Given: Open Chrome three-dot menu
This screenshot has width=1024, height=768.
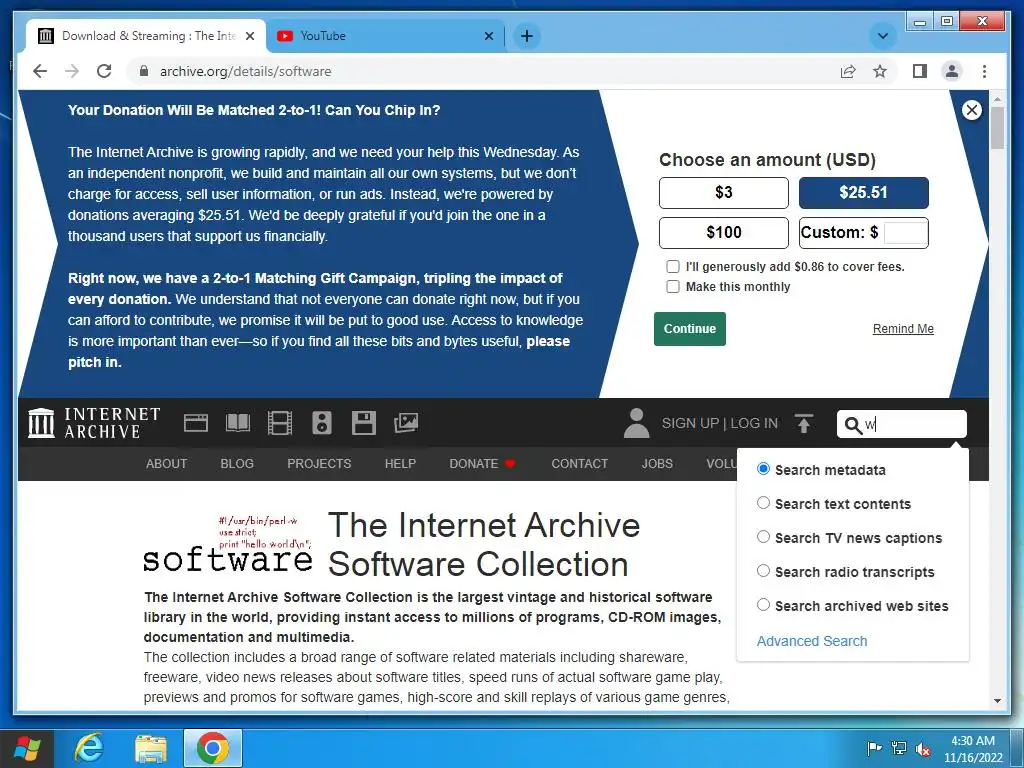Looking at the screenshot, I should point(984,71).
